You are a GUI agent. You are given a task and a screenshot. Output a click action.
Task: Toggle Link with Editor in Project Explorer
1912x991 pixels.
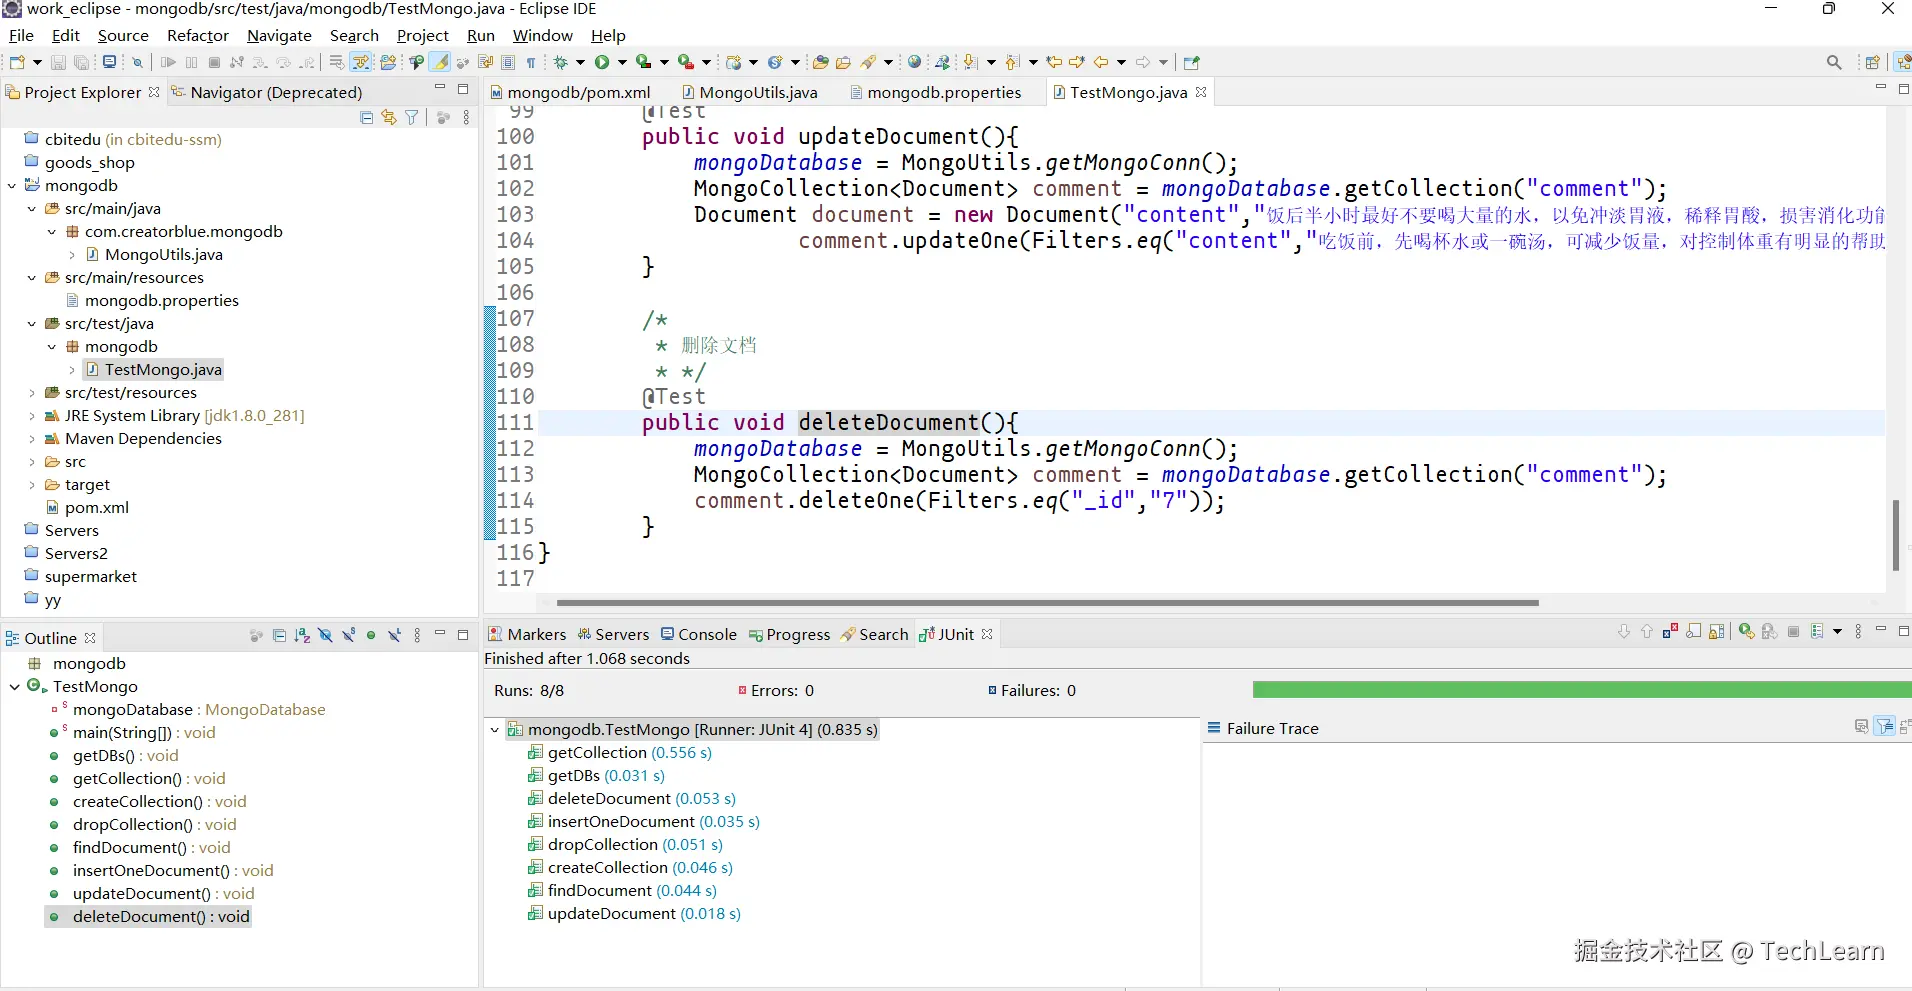tap(389, 118)
